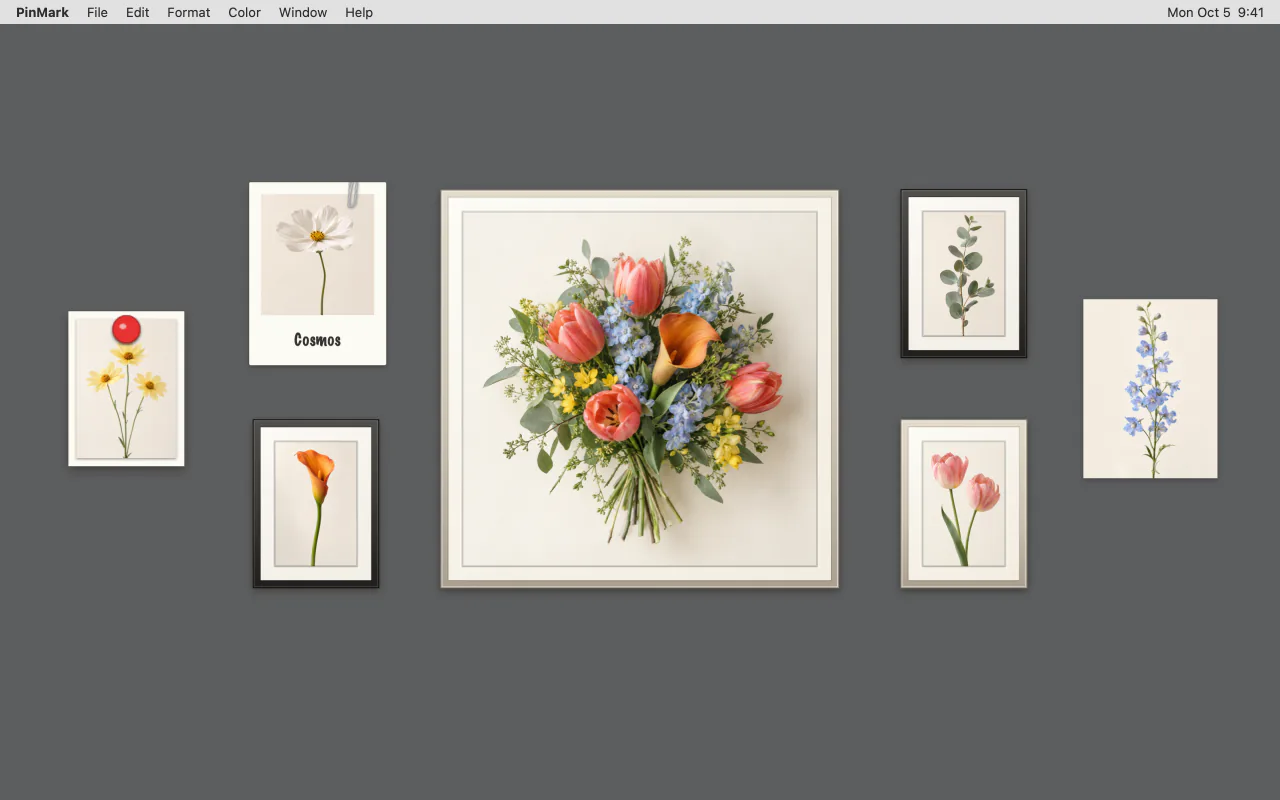Open the Edit menu
1280x800 pixels.
point(137,12)
